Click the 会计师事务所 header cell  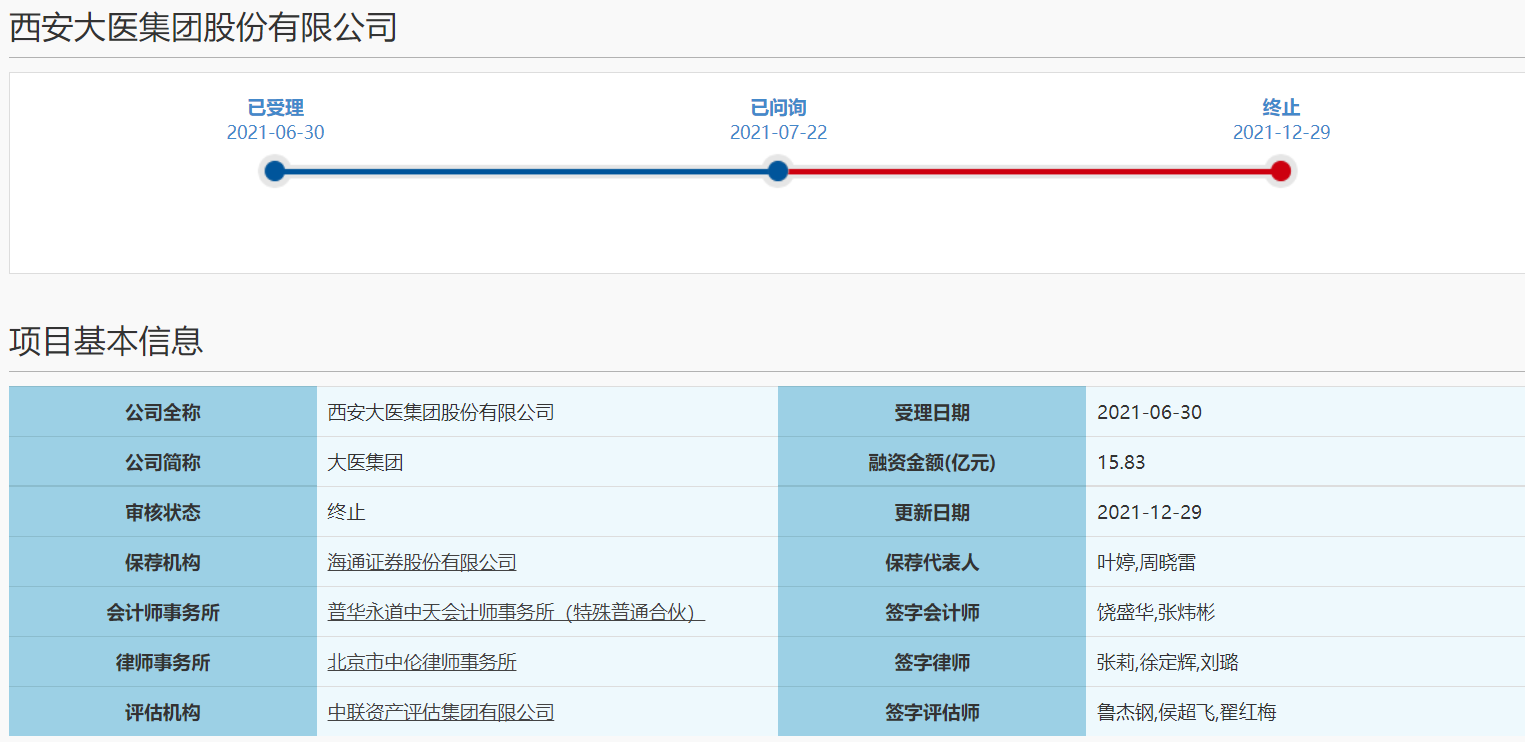pos(163,612)
